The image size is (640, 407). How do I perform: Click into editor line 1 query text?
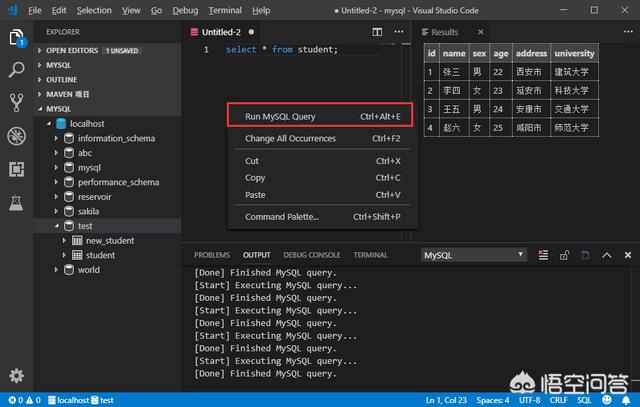282,50
